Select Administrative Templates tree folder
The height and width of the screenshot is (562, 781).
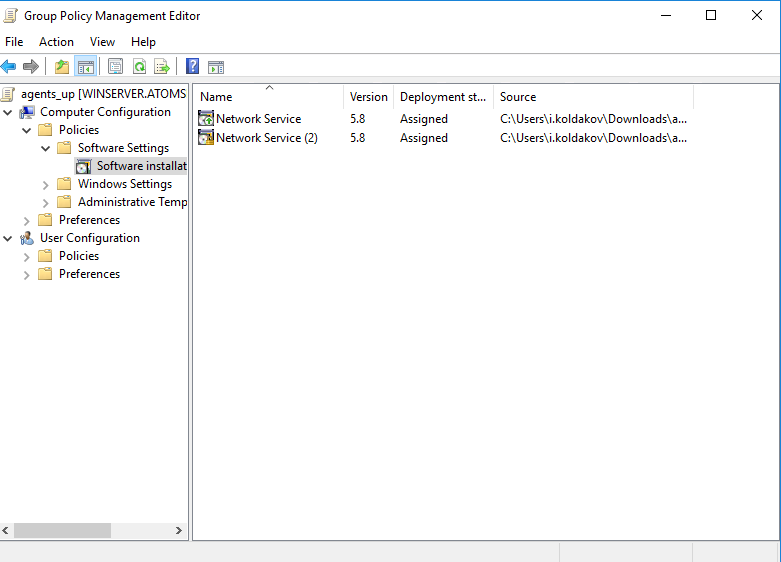[x=131, y=202]
